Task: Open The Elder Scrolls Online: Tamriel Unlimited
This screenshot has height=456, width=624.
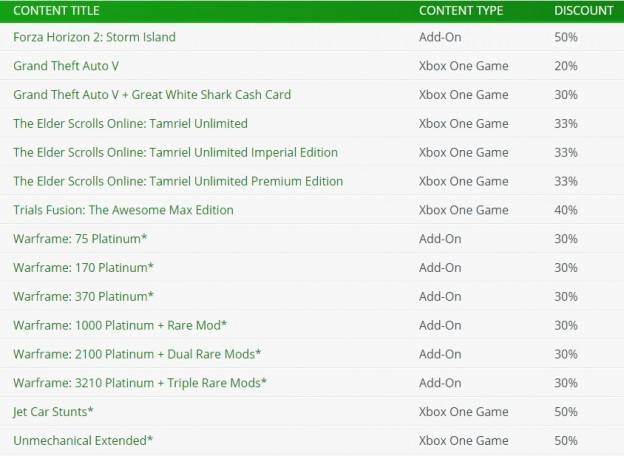Action: point(131,123)
